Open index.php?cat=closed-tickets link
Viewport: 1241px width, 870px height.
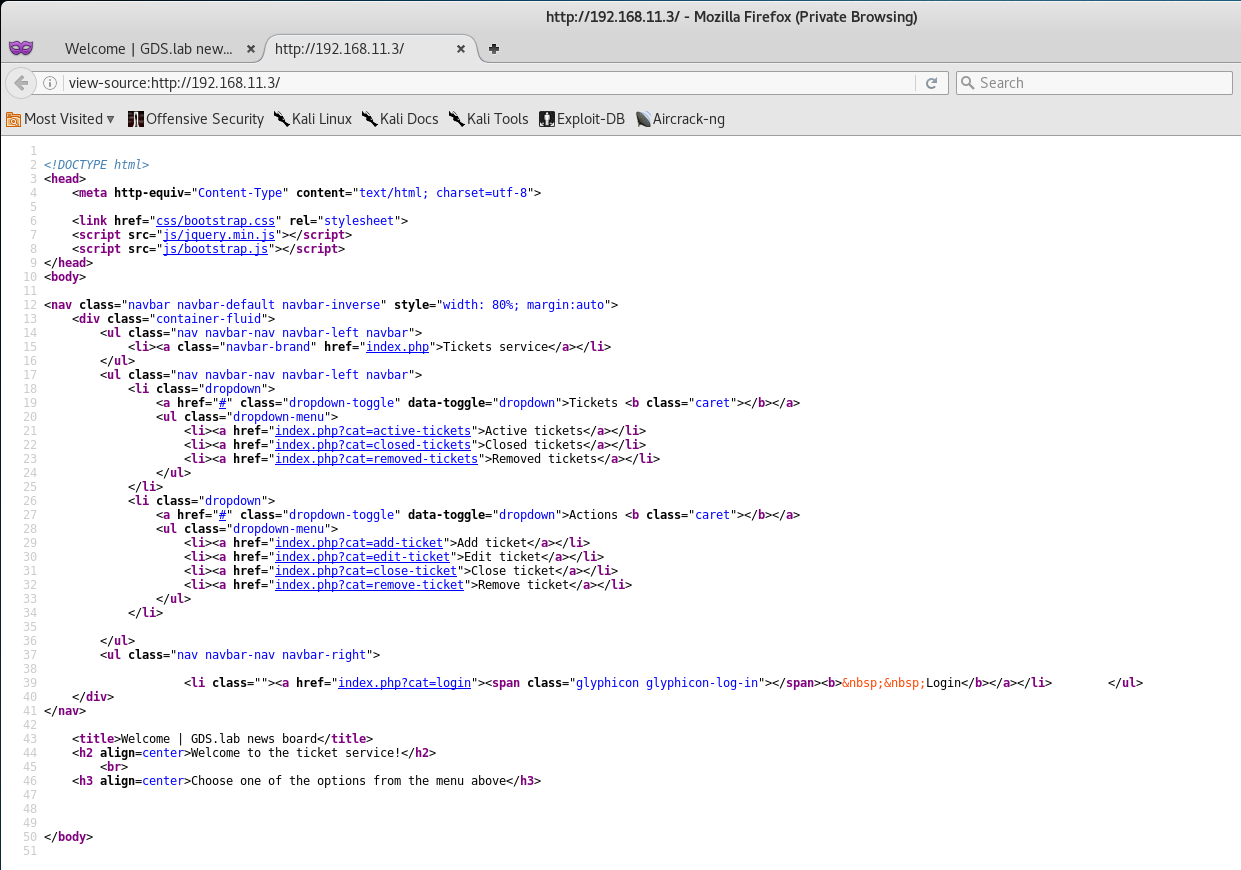pos(373,445)
